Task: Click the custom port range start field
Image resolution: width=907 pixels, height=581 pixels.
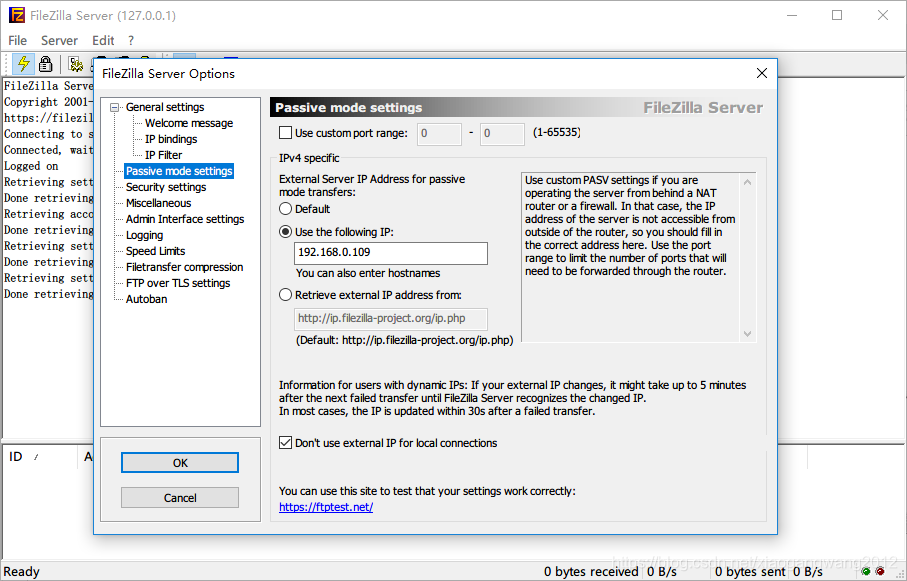Action: point(439,134)
